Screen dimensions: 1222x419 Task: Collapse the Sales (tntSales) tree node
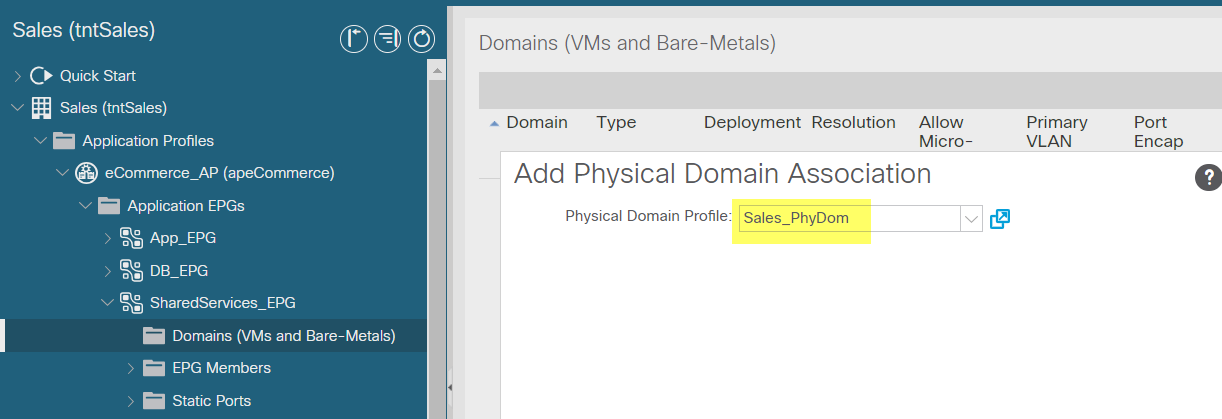17,107
